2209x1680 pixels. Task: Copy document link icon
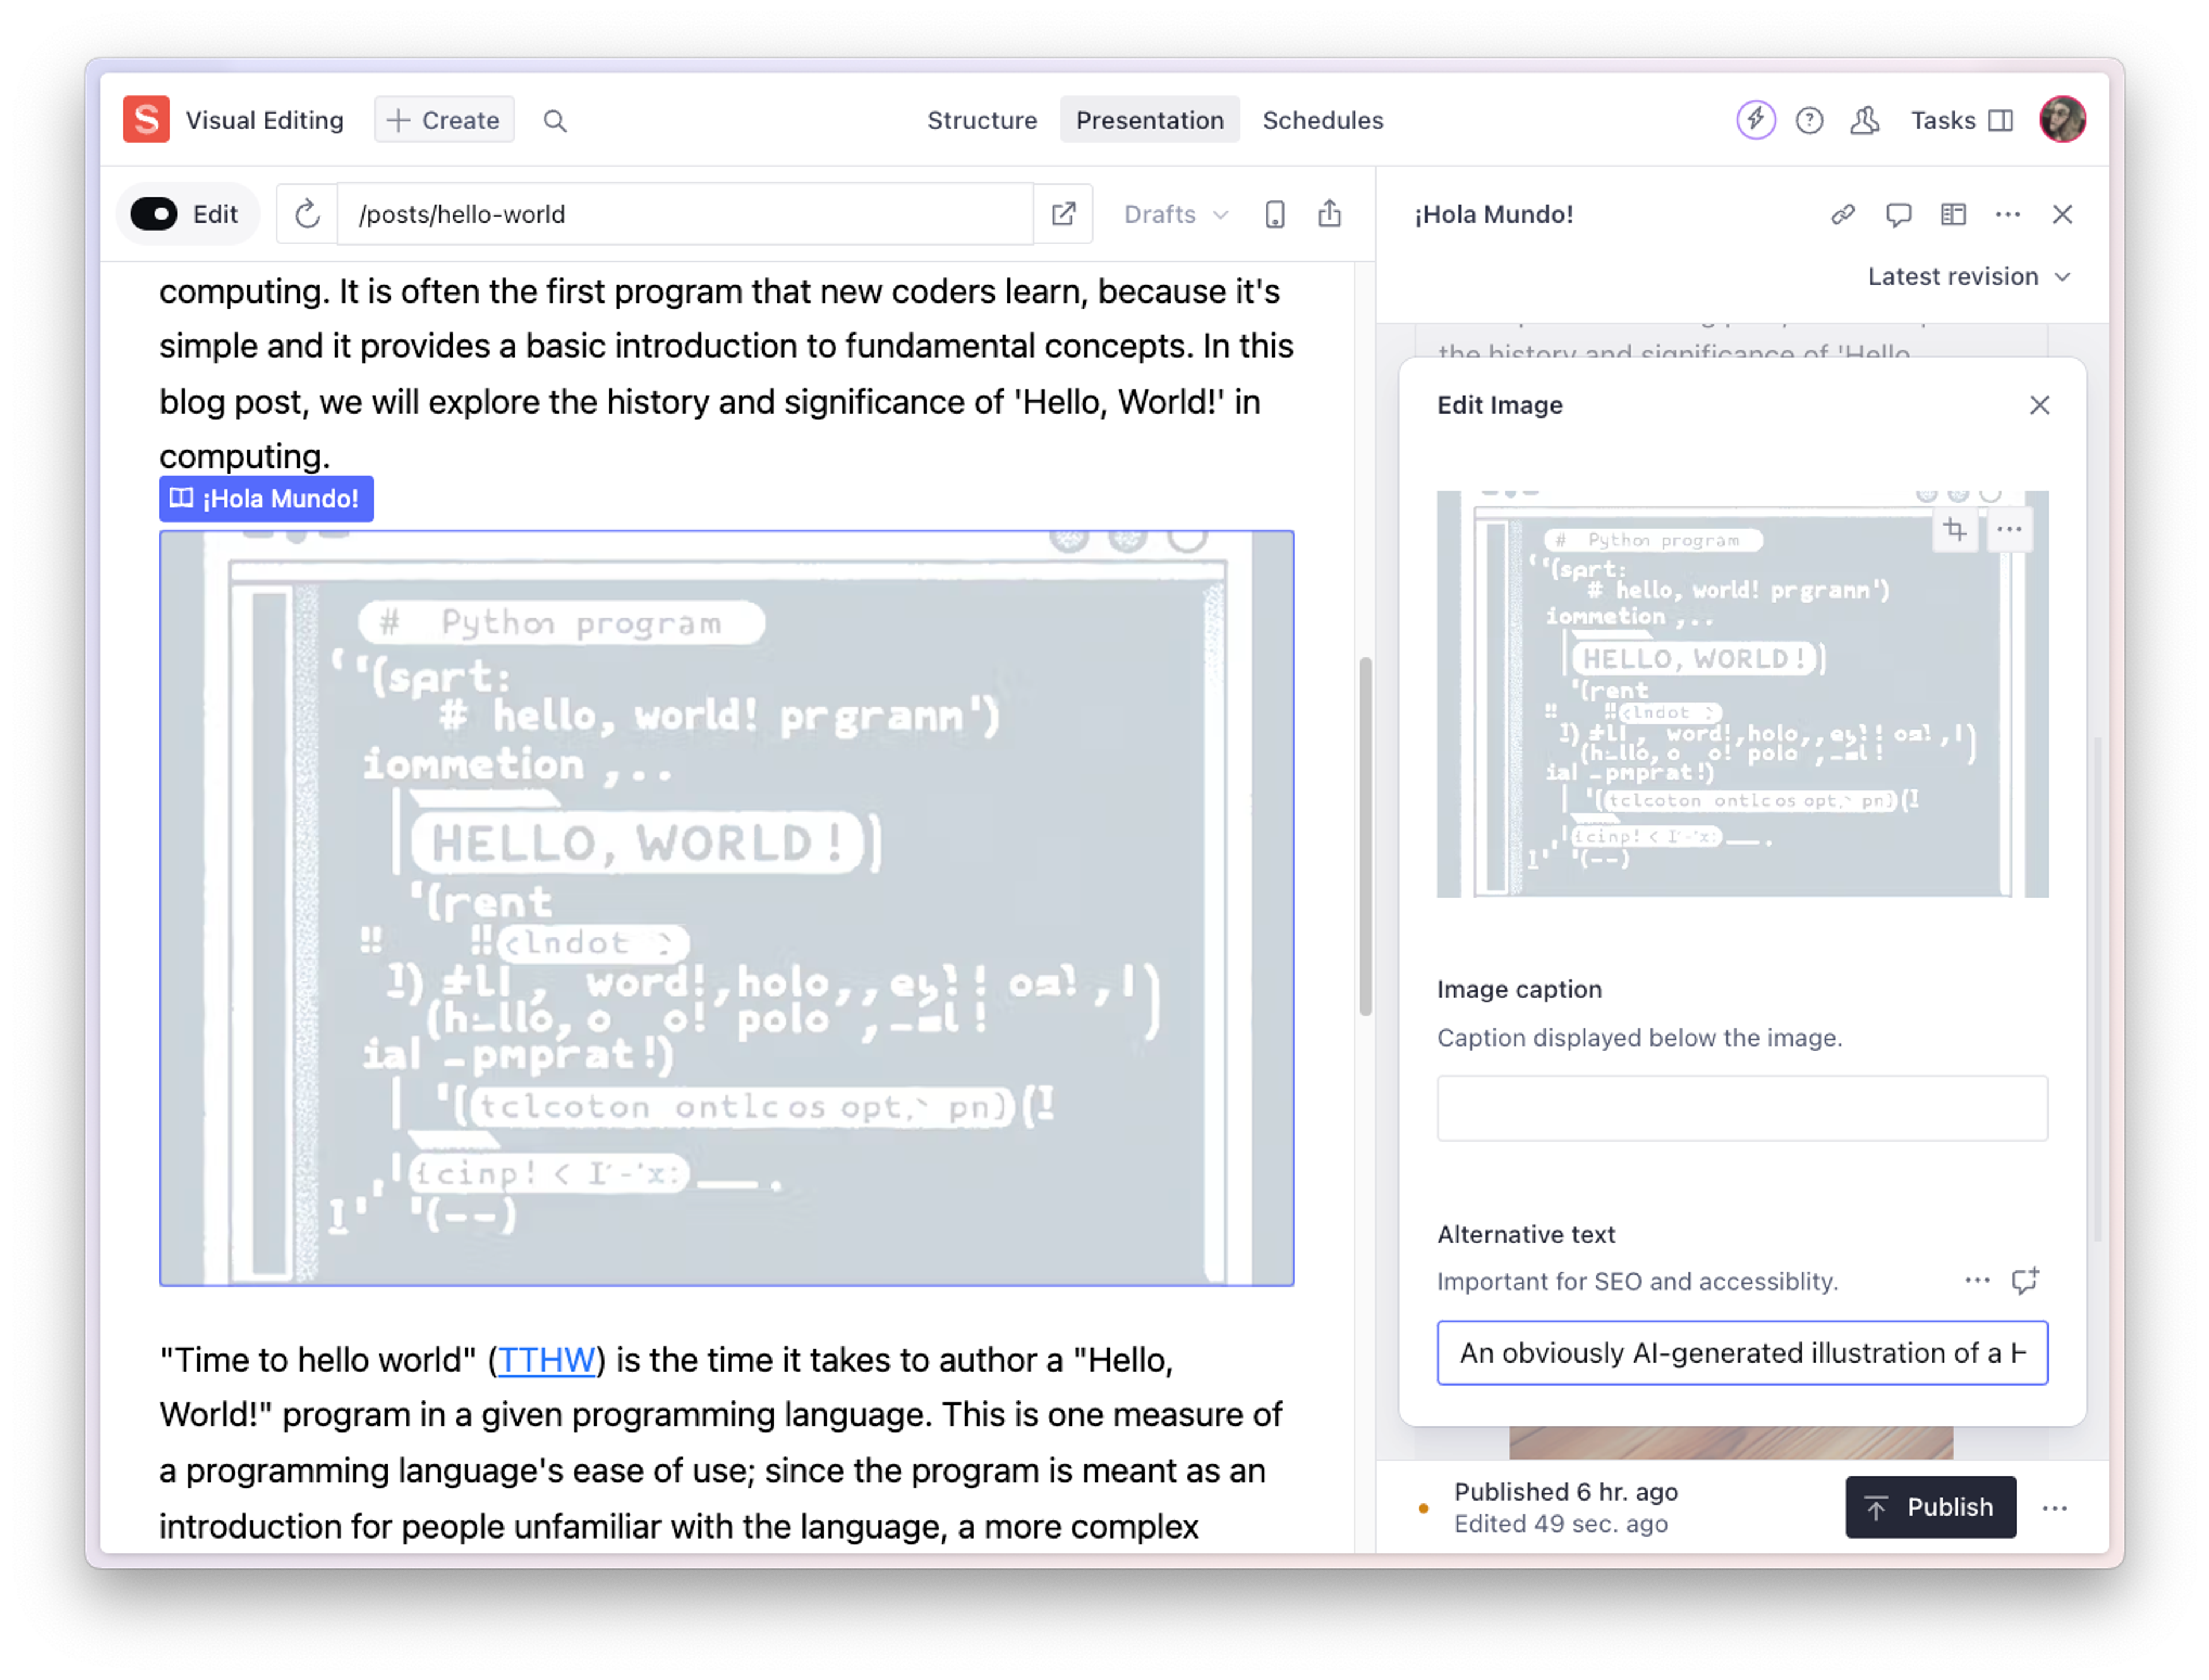coord(1842,214)
